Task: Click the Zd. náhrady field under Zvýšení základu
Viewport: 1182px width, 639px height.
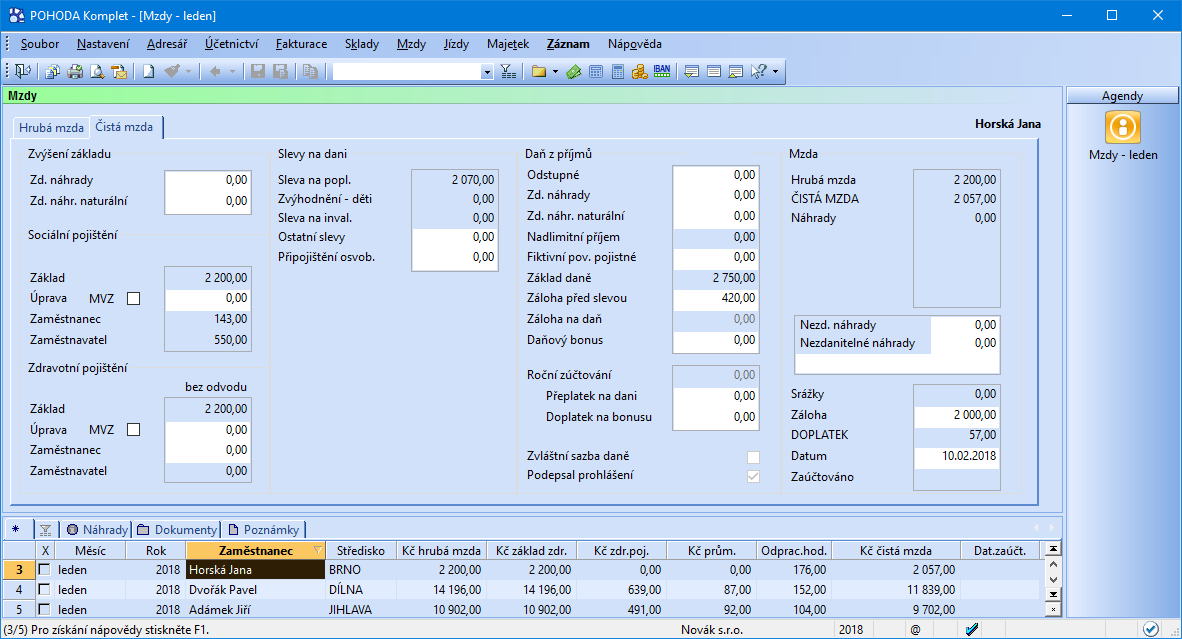Action: coord(208,180)
